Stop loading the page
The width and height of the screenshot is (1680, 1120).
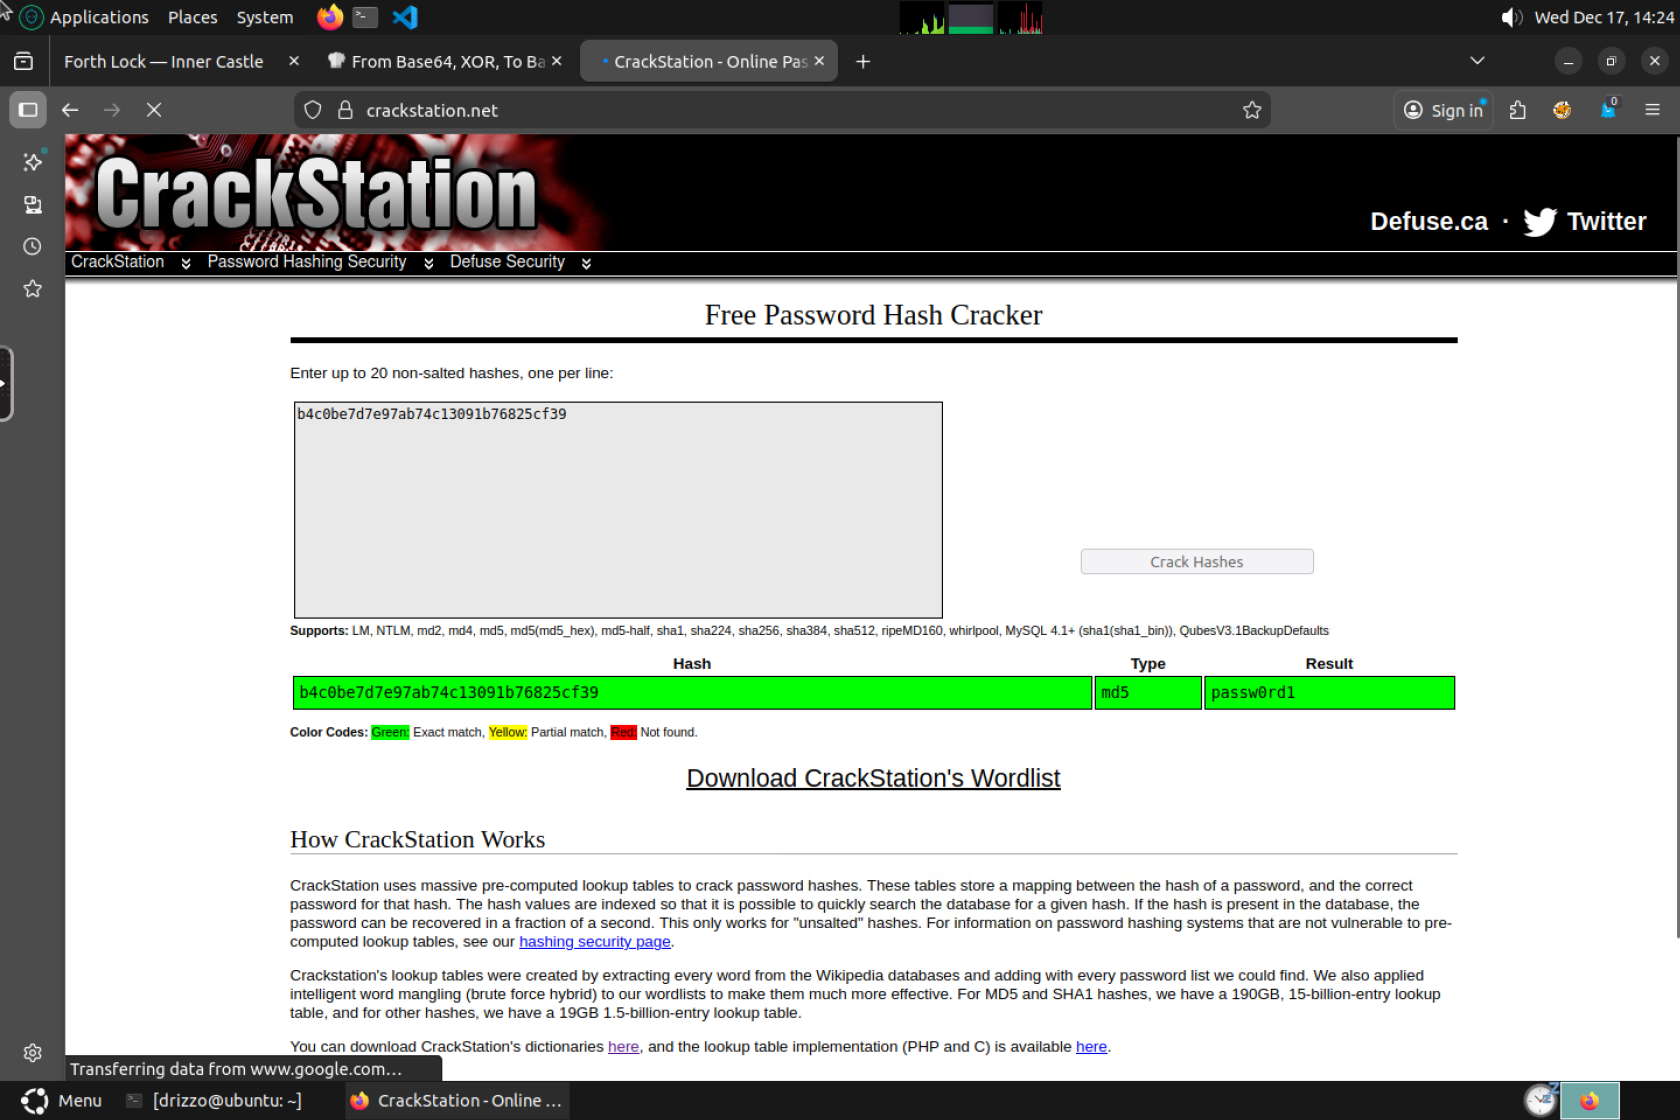click(154, 110)
